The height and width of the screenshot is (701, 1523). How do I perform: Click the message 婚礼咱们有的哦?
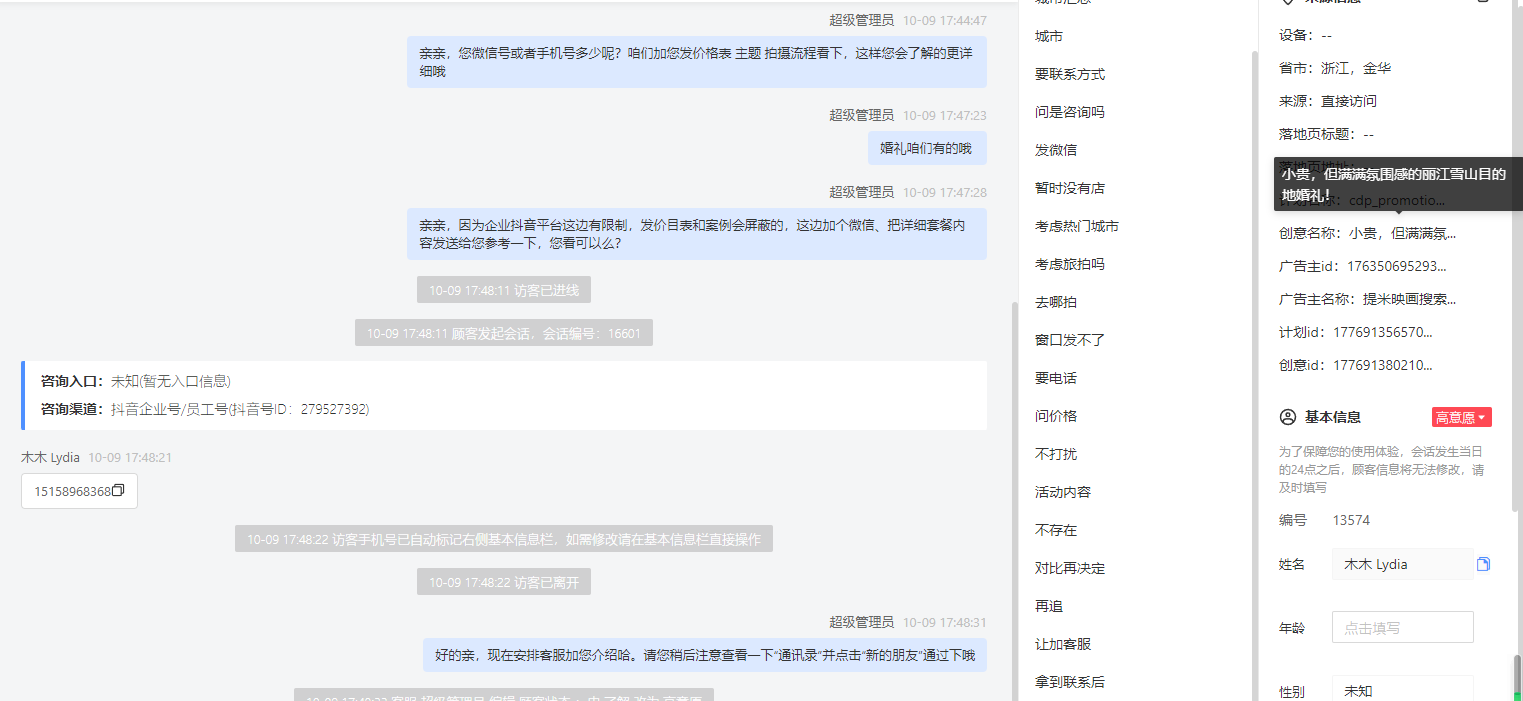(x=926, y=148)
